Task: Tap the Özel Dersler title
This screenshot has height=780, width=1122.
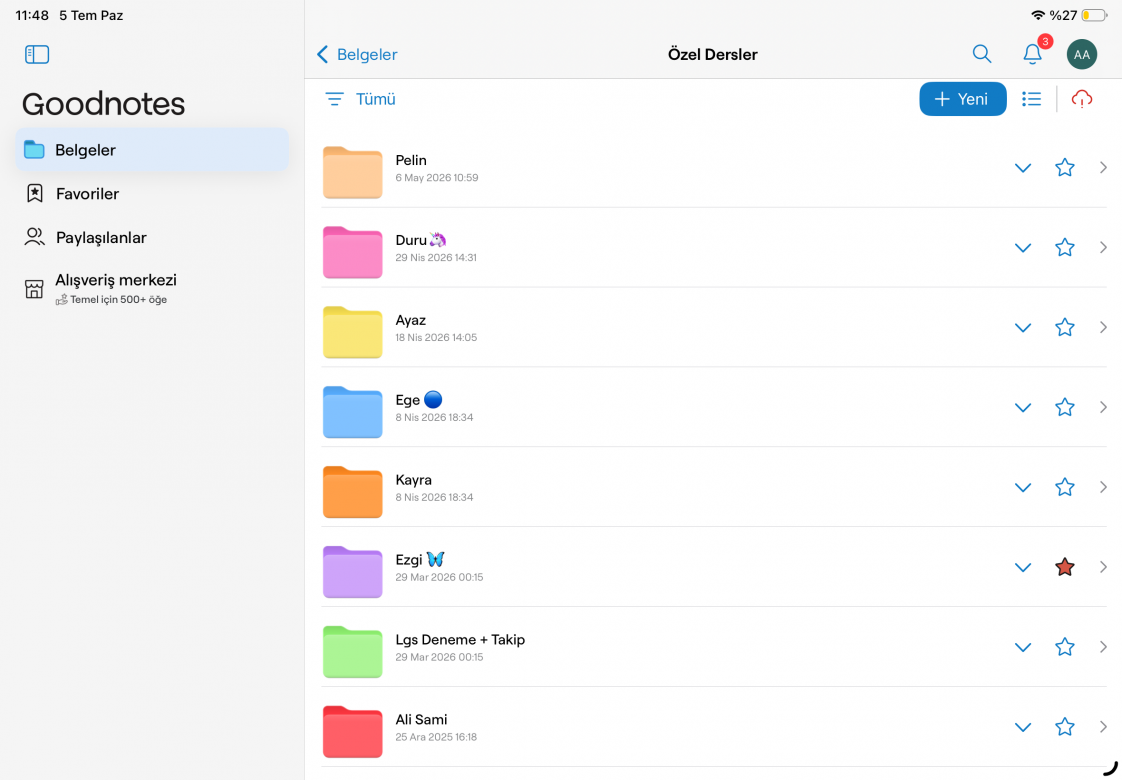Action: click(713, 54)
